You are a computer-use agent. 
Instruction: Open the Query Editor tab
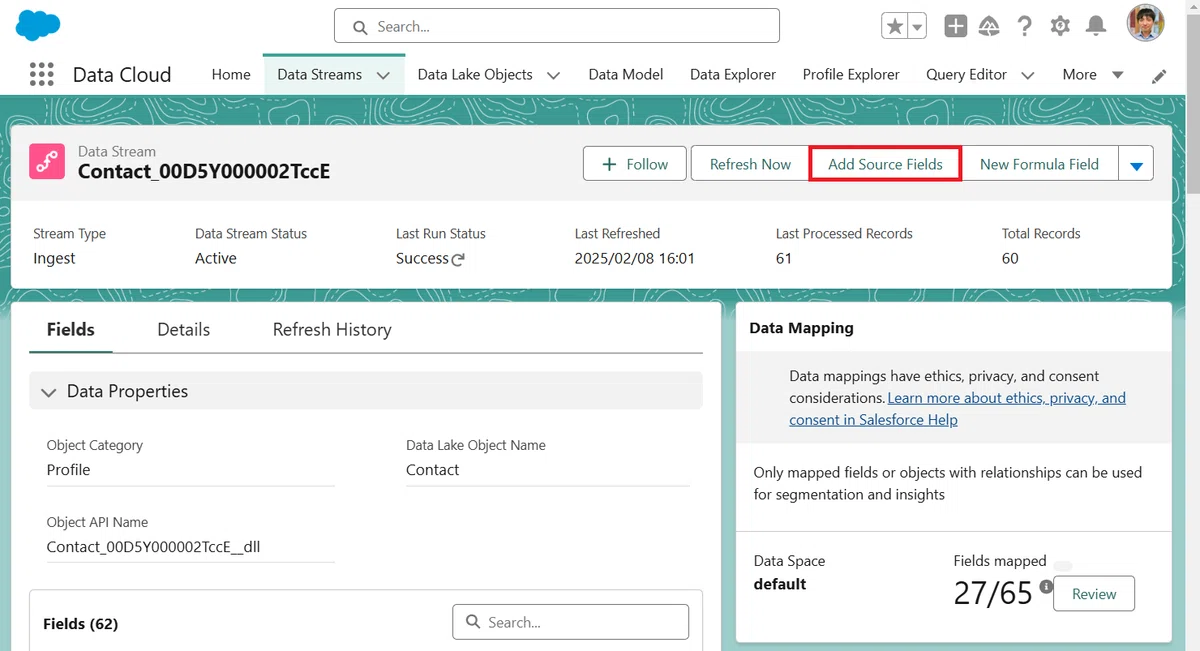pyautogui.click(x=966, y=74)
